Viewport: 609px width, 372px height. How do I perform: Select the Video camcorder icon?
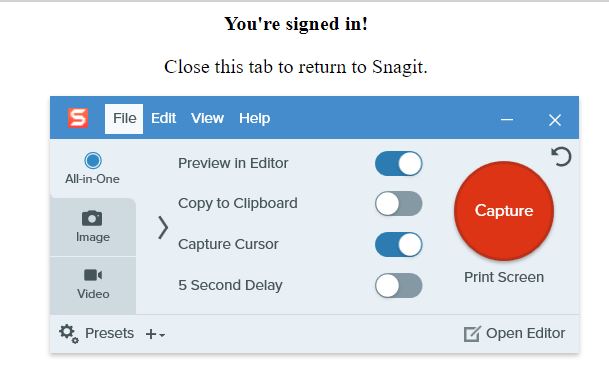point(93,275)
